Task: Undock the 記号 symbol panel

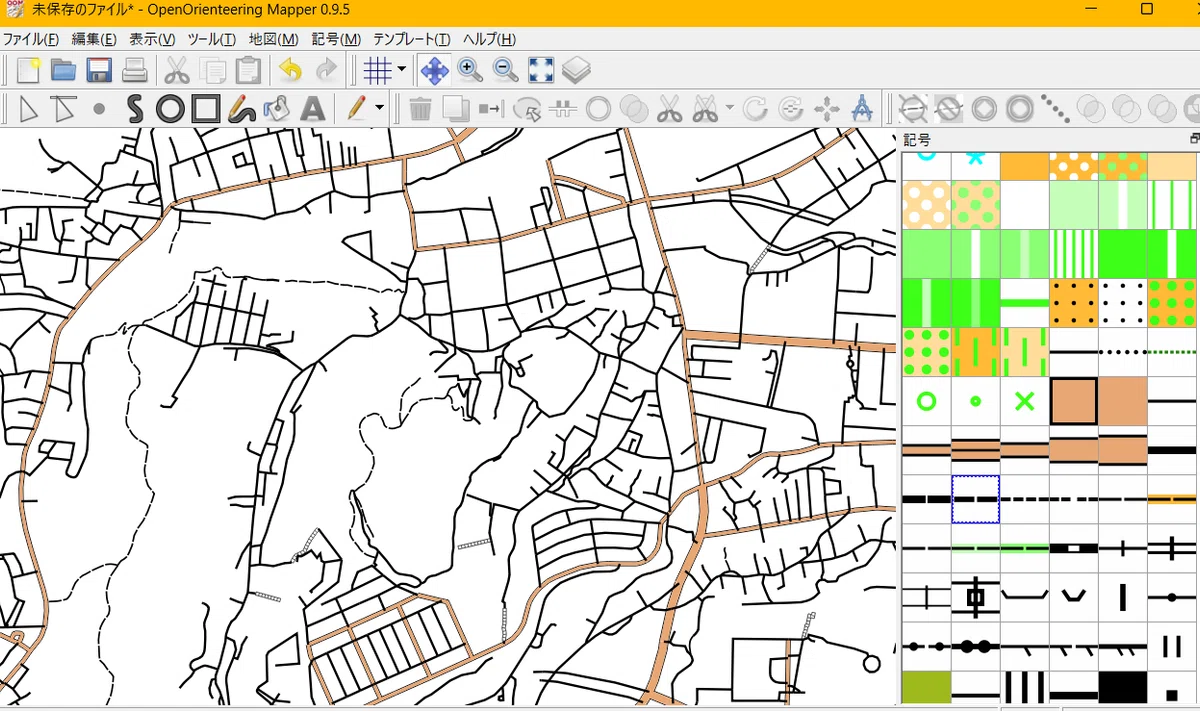Action: point(1194,139)
